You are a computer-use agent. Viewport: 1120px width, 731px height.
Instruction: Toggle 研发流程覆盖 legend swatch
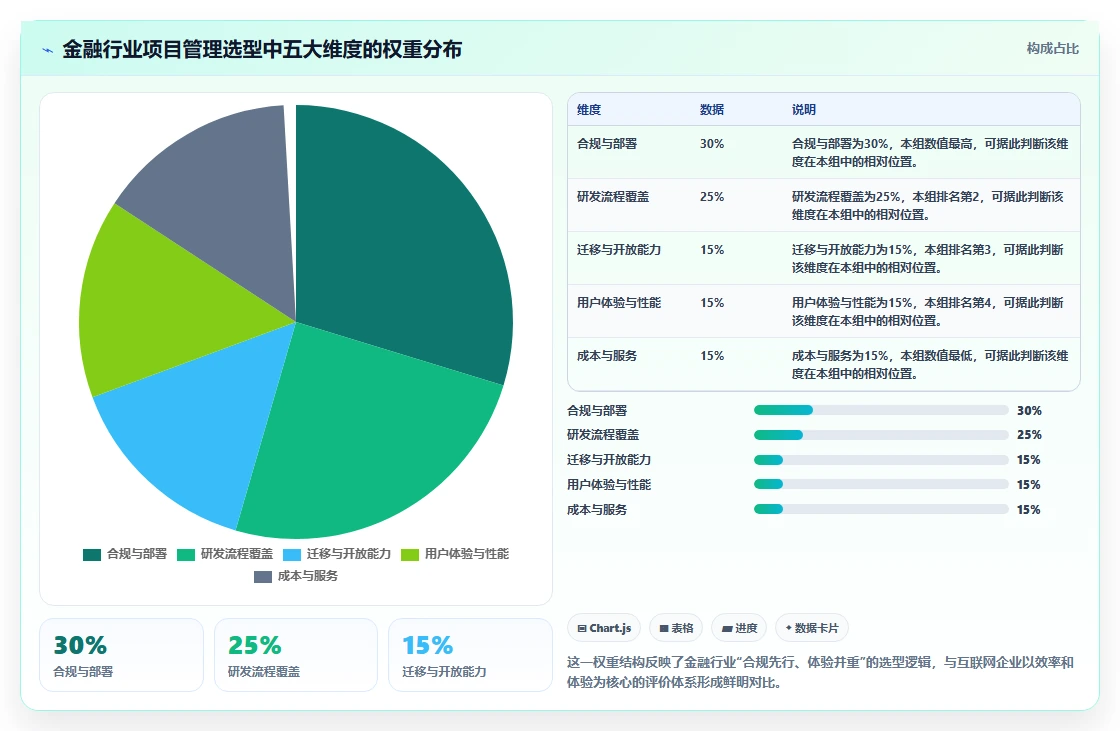[x=186, y=555]
